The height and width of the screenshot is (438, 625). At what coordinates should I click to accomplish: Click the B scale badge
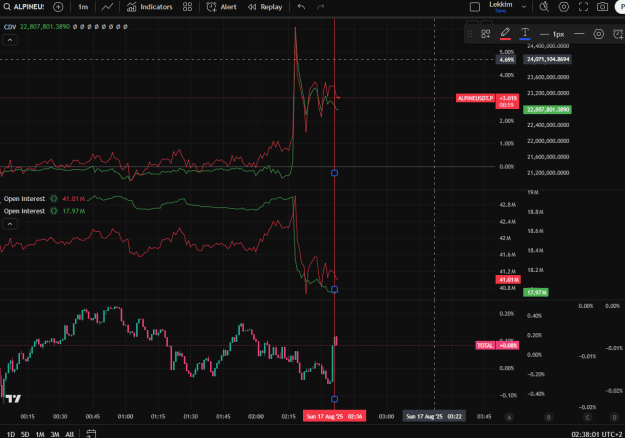[x=548, y=417]
